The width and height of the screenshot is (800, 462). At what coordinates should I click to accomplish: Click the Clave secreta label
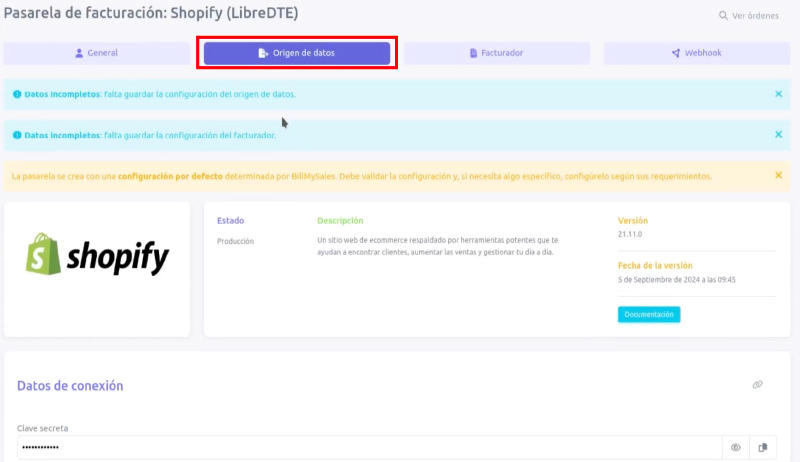[x=42, y=428]
